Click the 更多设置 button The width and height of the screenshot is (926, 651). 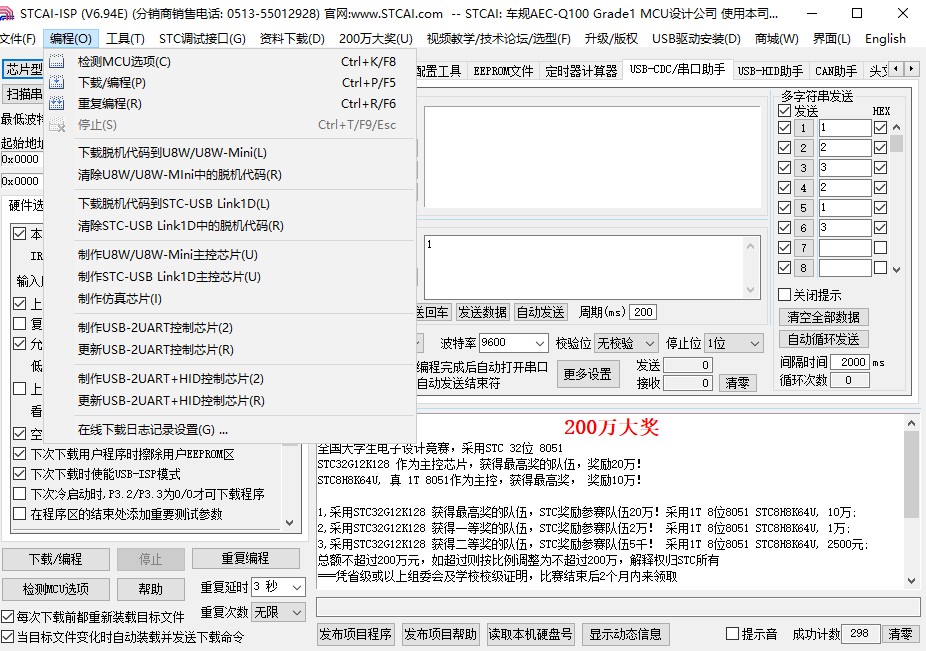point(588,375)
